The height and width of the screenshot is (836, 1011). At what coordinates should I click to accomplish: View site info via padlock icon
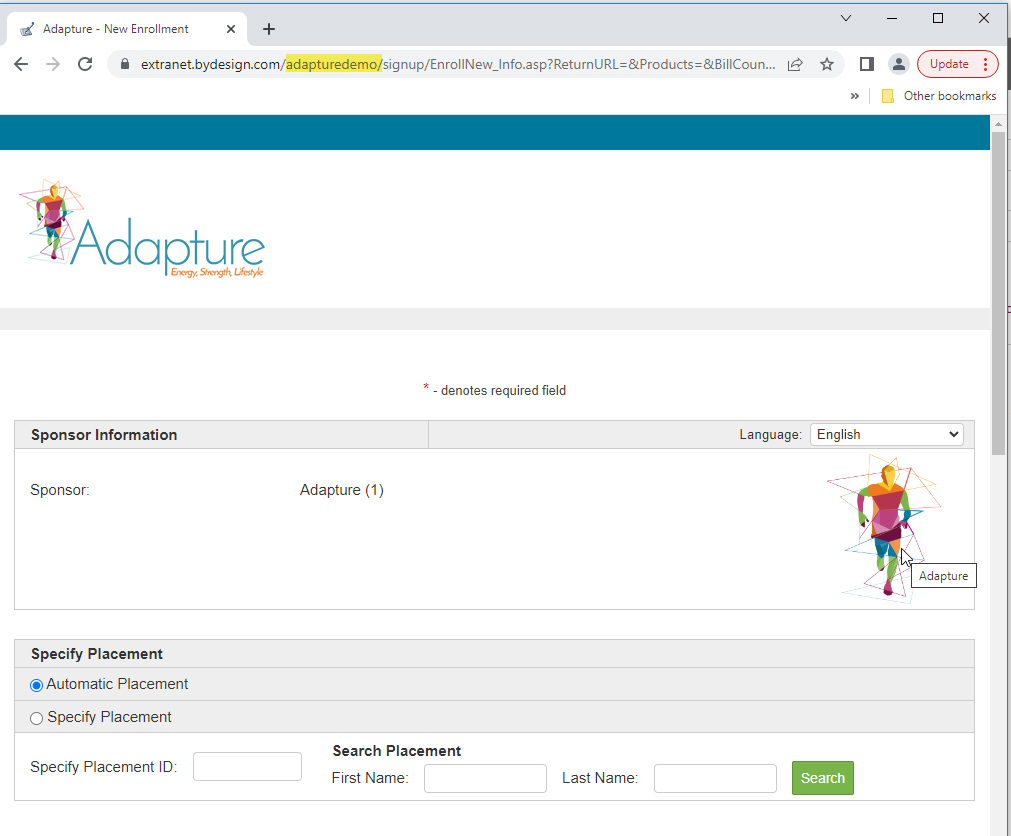point(125,64)
